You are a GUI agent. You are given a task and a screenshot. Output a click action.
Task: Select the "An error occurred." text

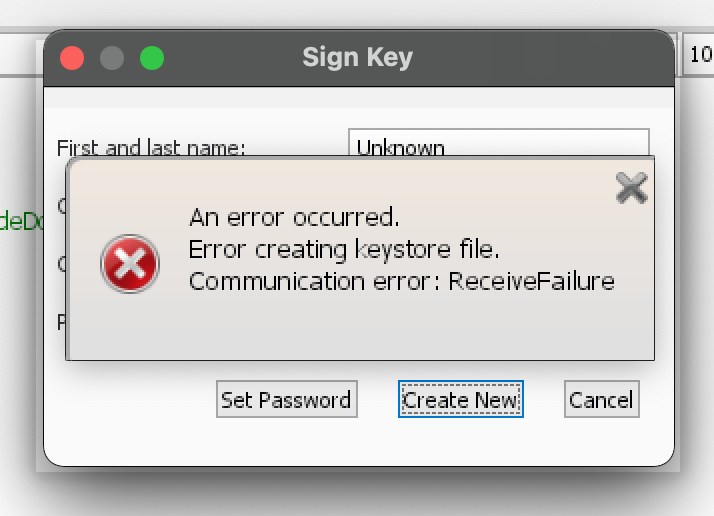[294, 217]
